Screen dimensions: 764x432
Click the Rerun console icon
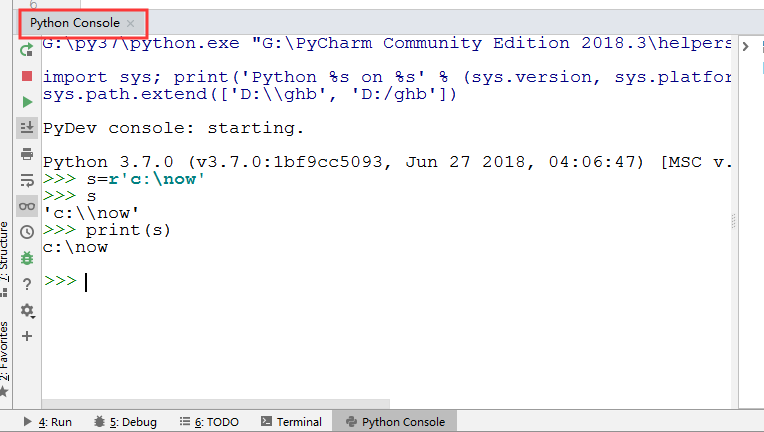27,49
